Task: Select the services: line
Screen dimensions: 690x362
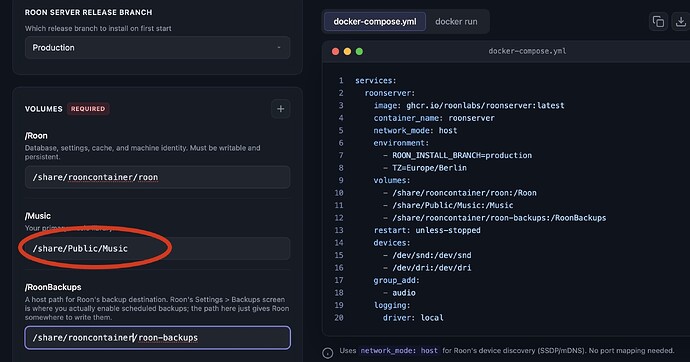Action: coord(376,80)
